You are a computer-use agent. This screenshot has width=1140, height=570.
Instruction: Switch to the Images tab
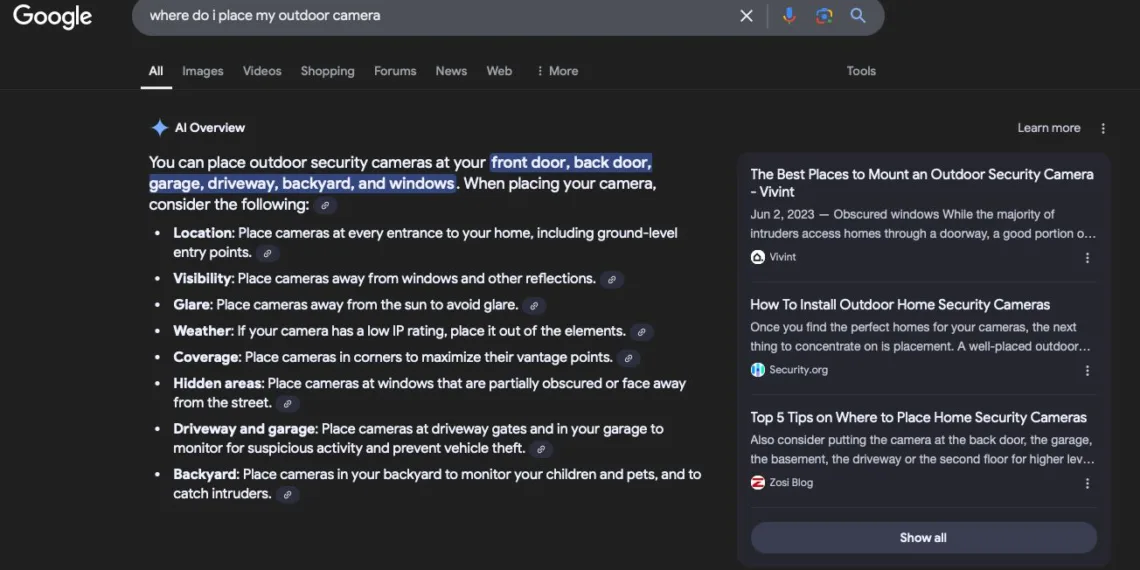coord(203,71)
